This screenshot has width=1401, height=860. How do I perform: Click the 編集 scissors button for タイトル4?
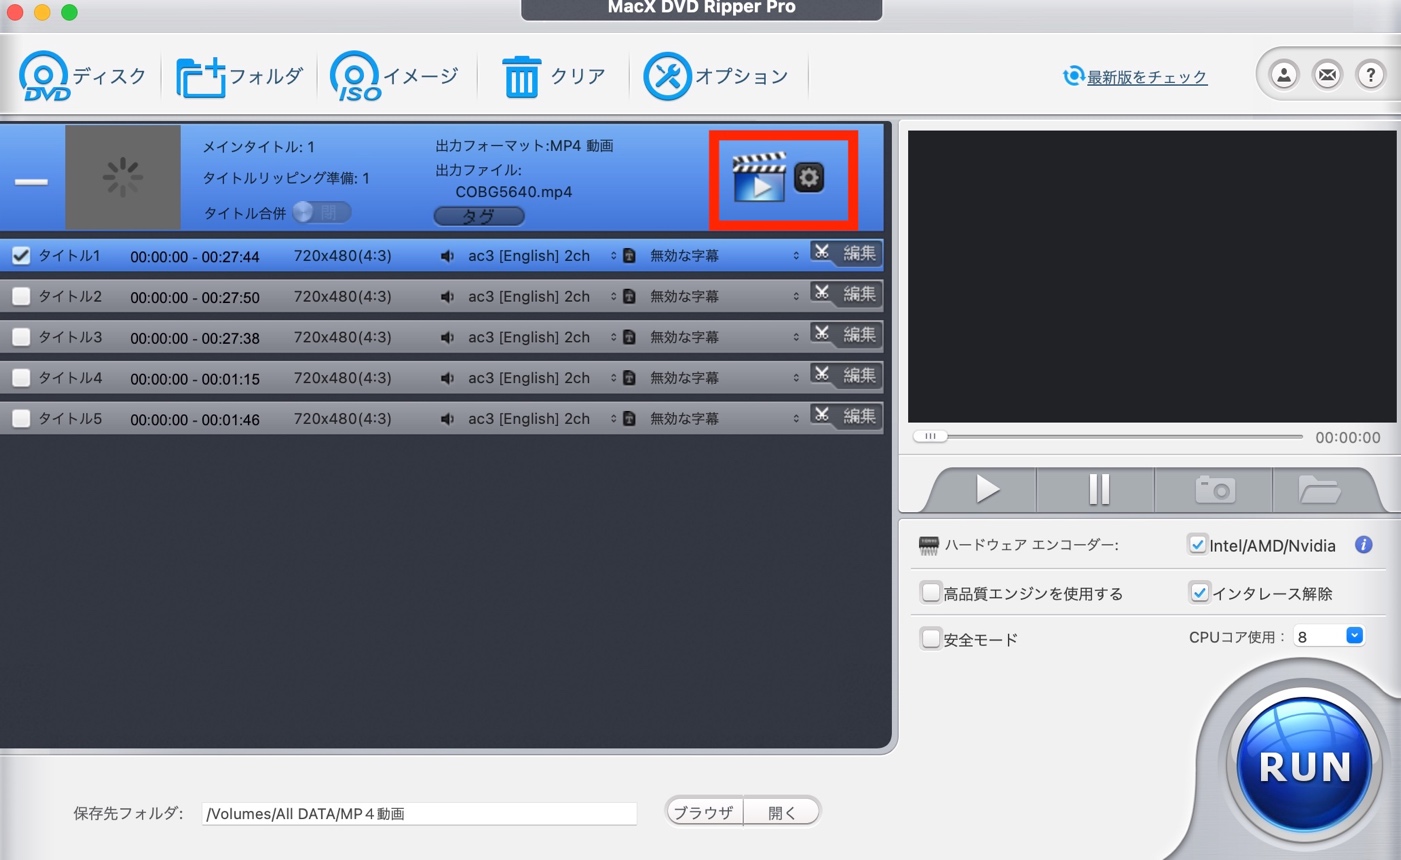[846, 375]
